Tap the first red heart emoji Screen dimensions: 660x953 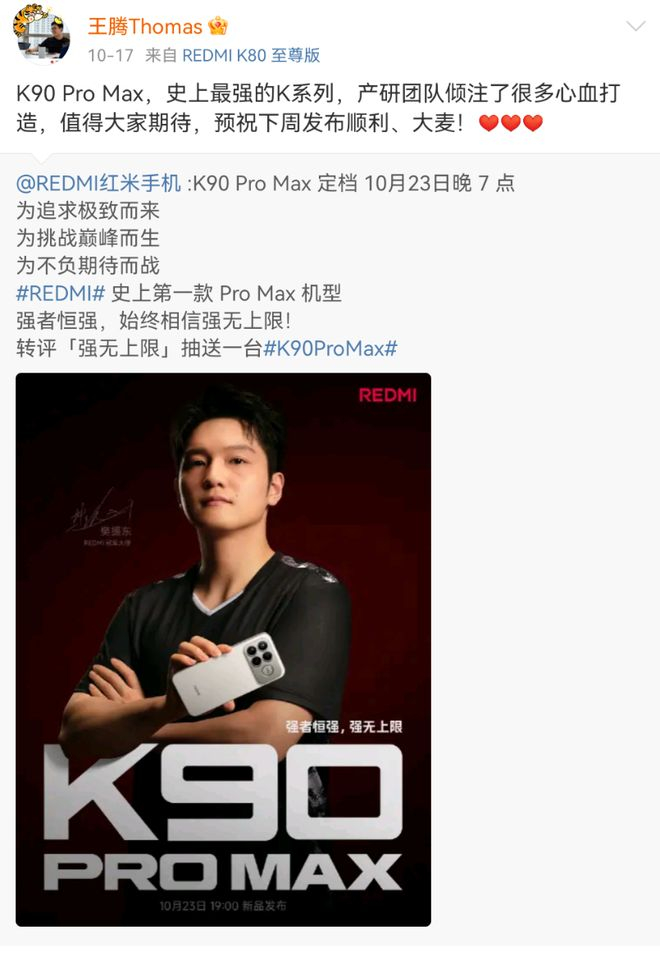pyautogui.click(x=489, y=123)
